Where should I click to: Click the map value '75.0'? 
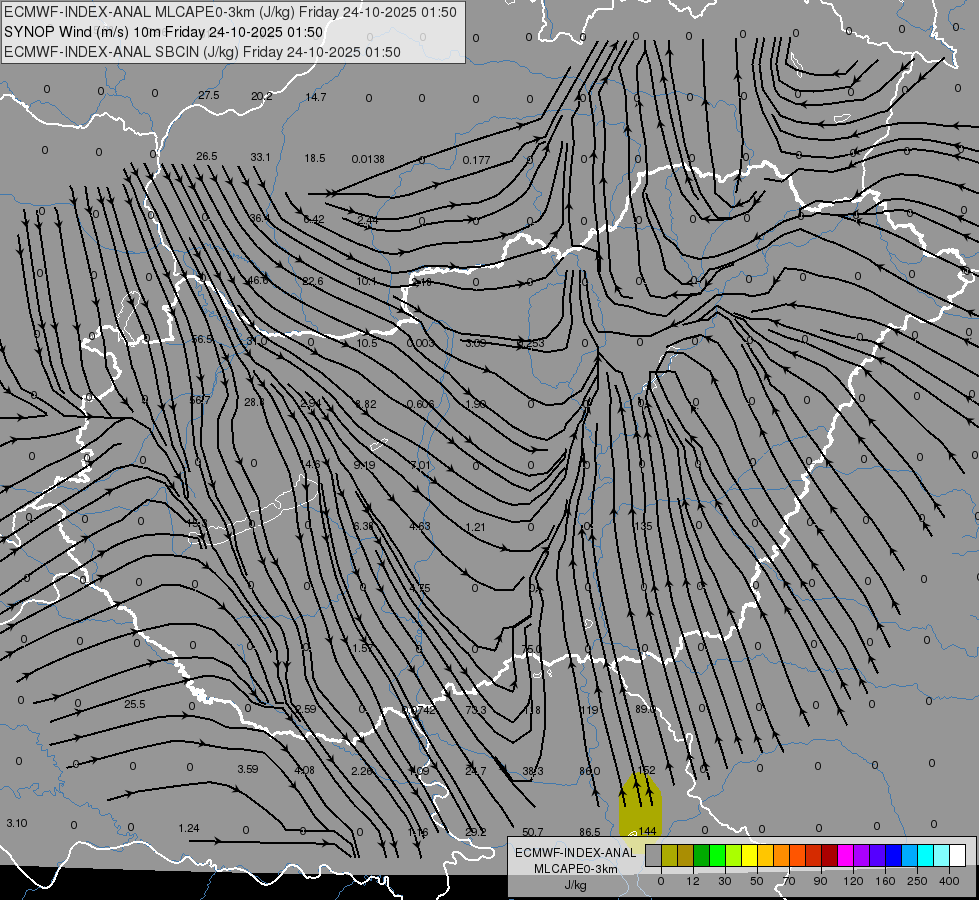(x=531, y=649)
